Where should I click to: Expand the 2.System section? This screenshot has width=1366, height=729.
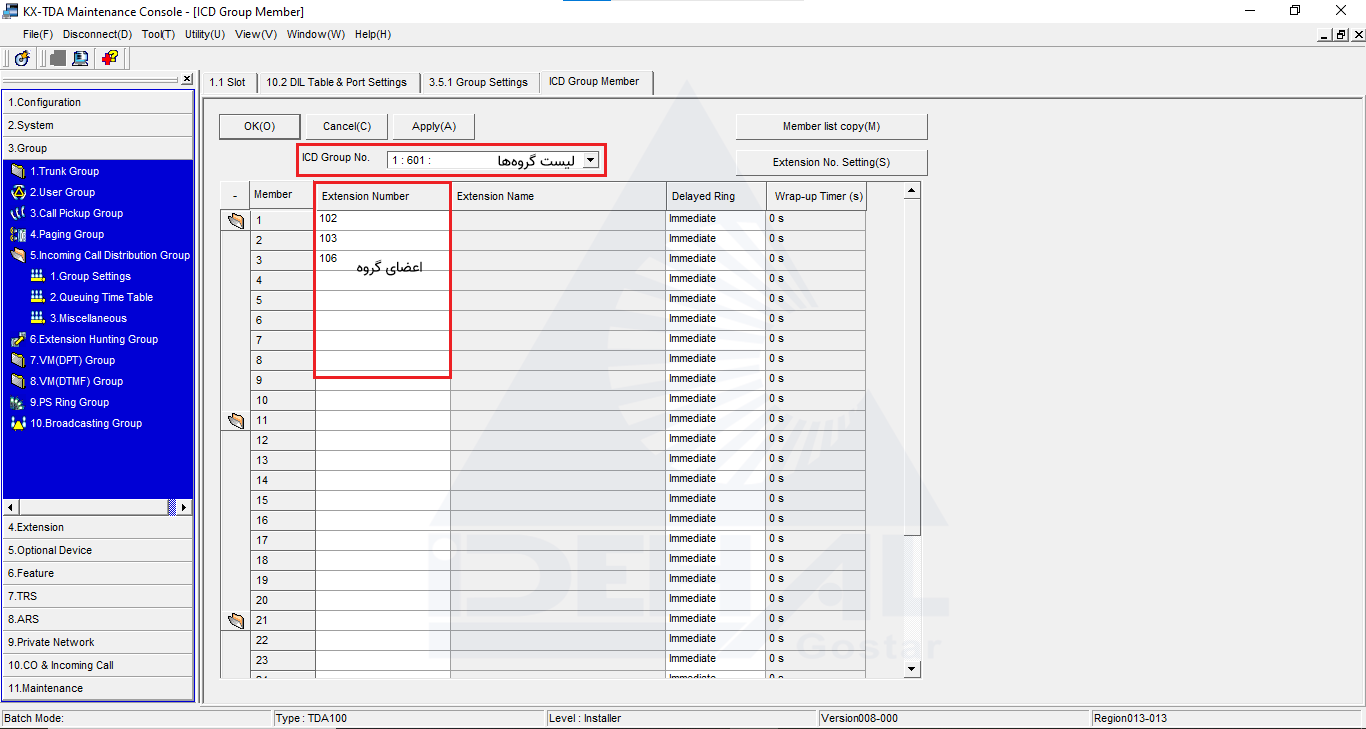point(98,125)
